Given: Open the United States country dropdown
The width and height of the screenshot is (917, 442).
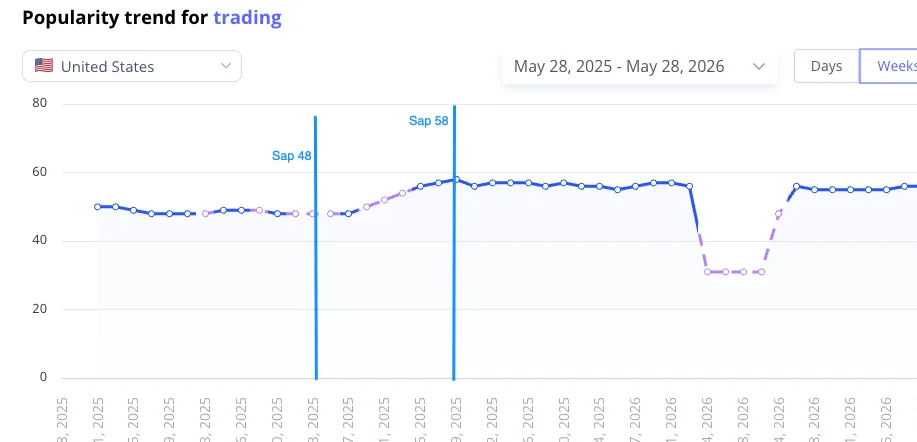Looking at the screenshot, I should (132, 66).
